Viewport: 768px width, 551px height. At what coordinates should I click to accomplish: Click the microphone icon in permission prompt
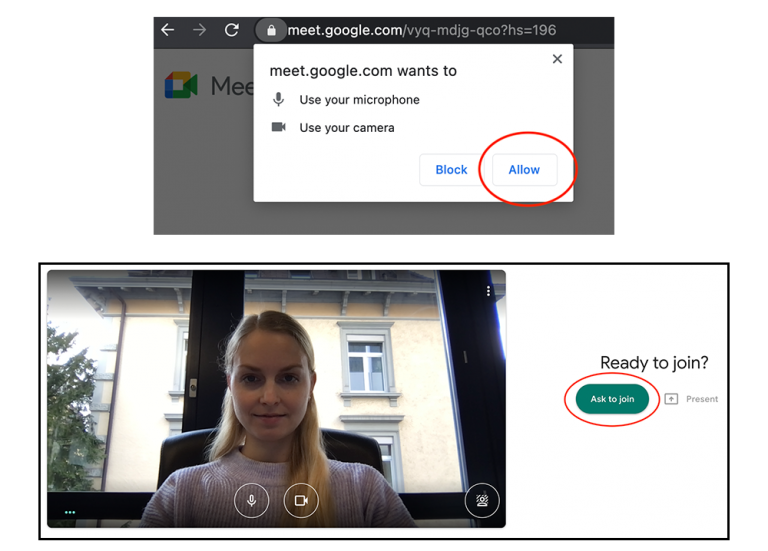click(x=278, y=99)
